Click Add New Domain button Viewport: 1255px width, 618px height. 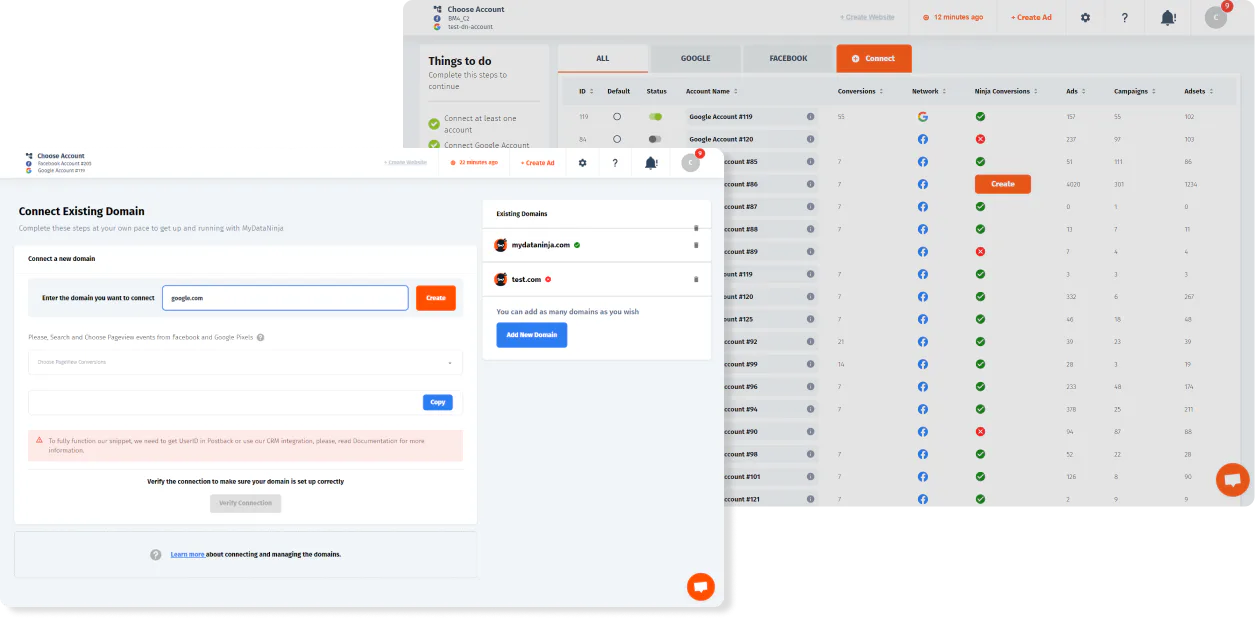pos(532,335)
